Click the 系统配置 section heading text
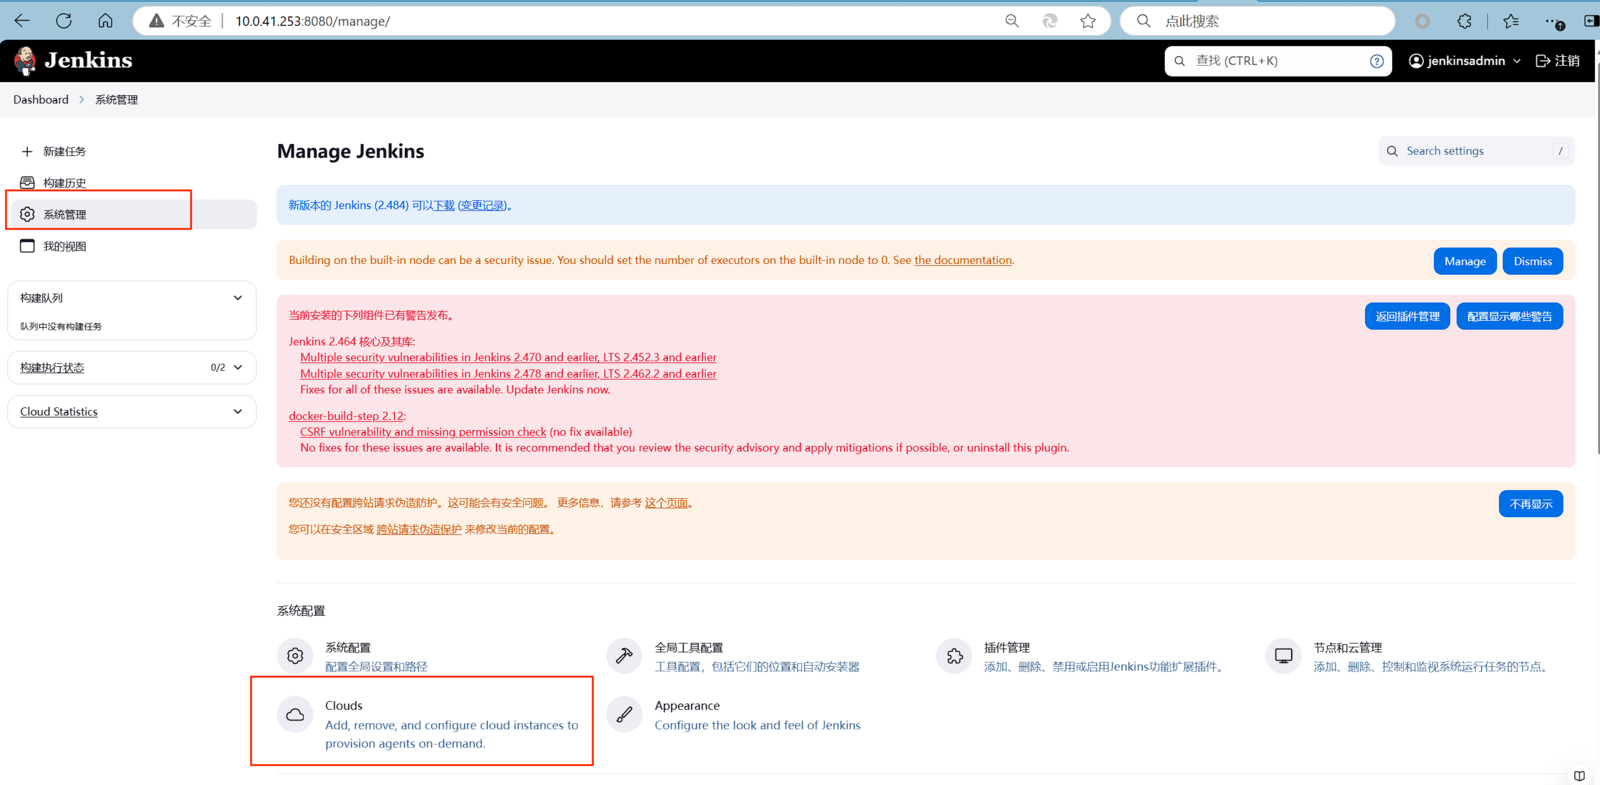This screenshot has height=785, width=1600. point(301,611)
